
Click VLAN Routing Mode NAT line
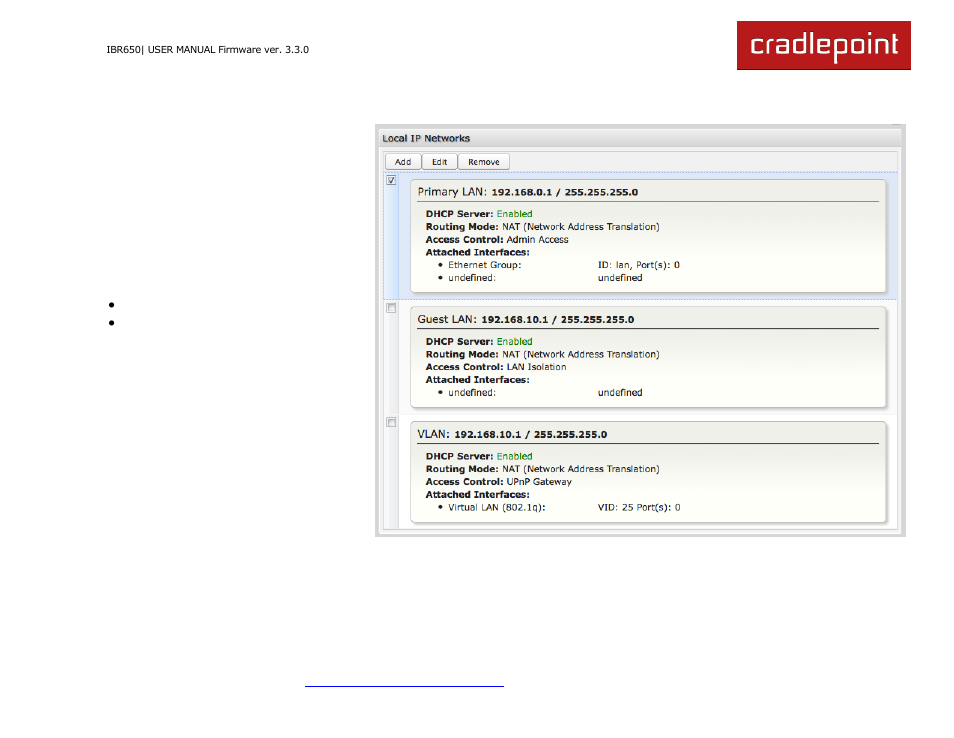542,469
